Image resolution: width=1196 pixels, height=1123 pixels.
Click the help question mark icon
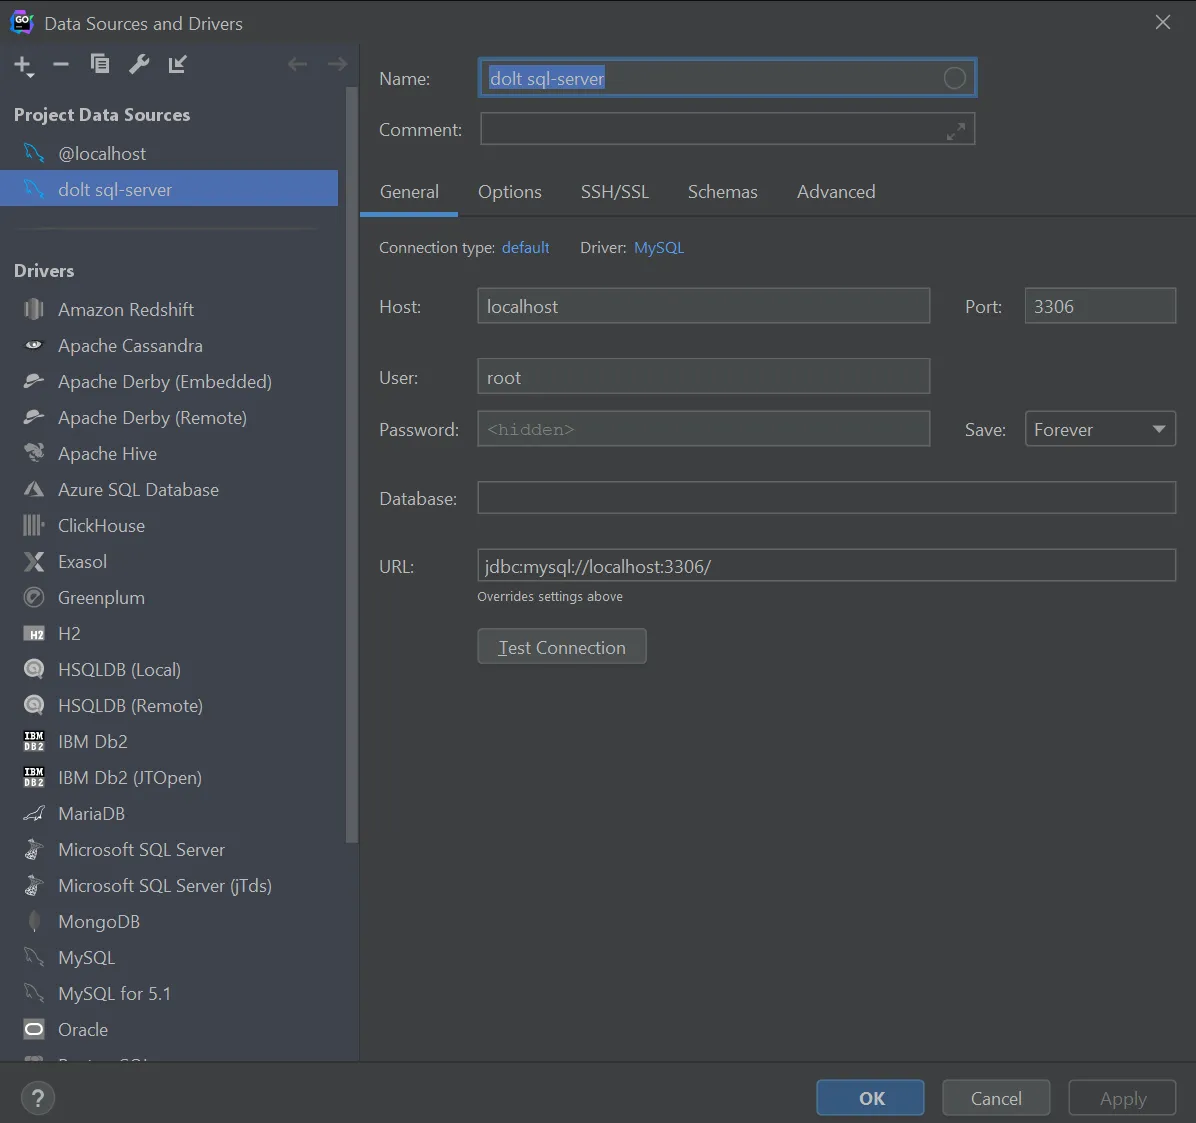tap(38, 1097)
